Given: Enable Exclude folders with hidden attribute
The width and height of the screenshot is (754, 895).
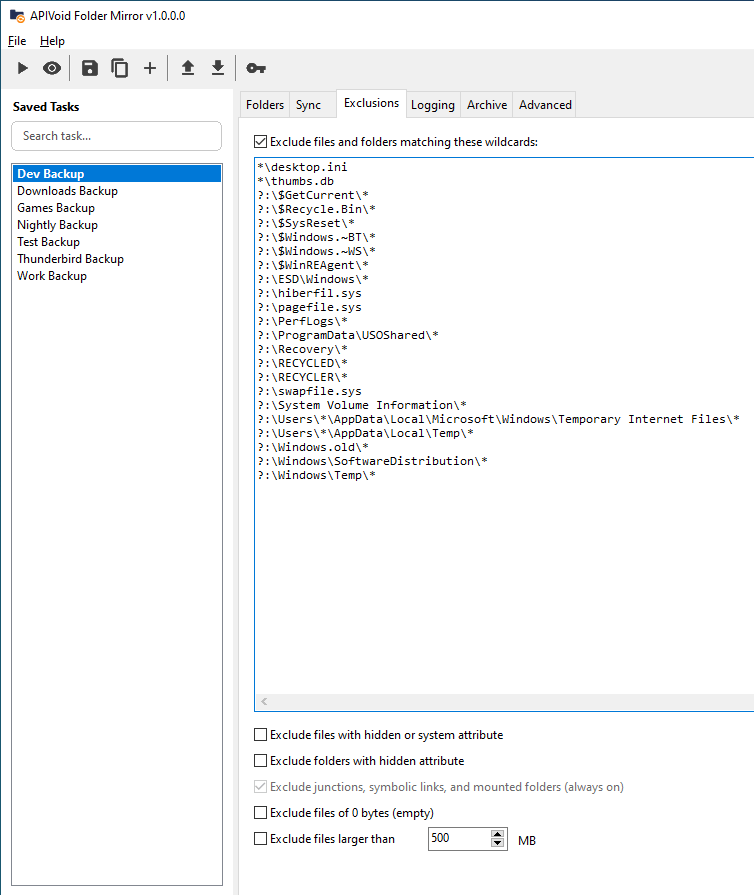Looking at the screenshot, I should (260, 761).
